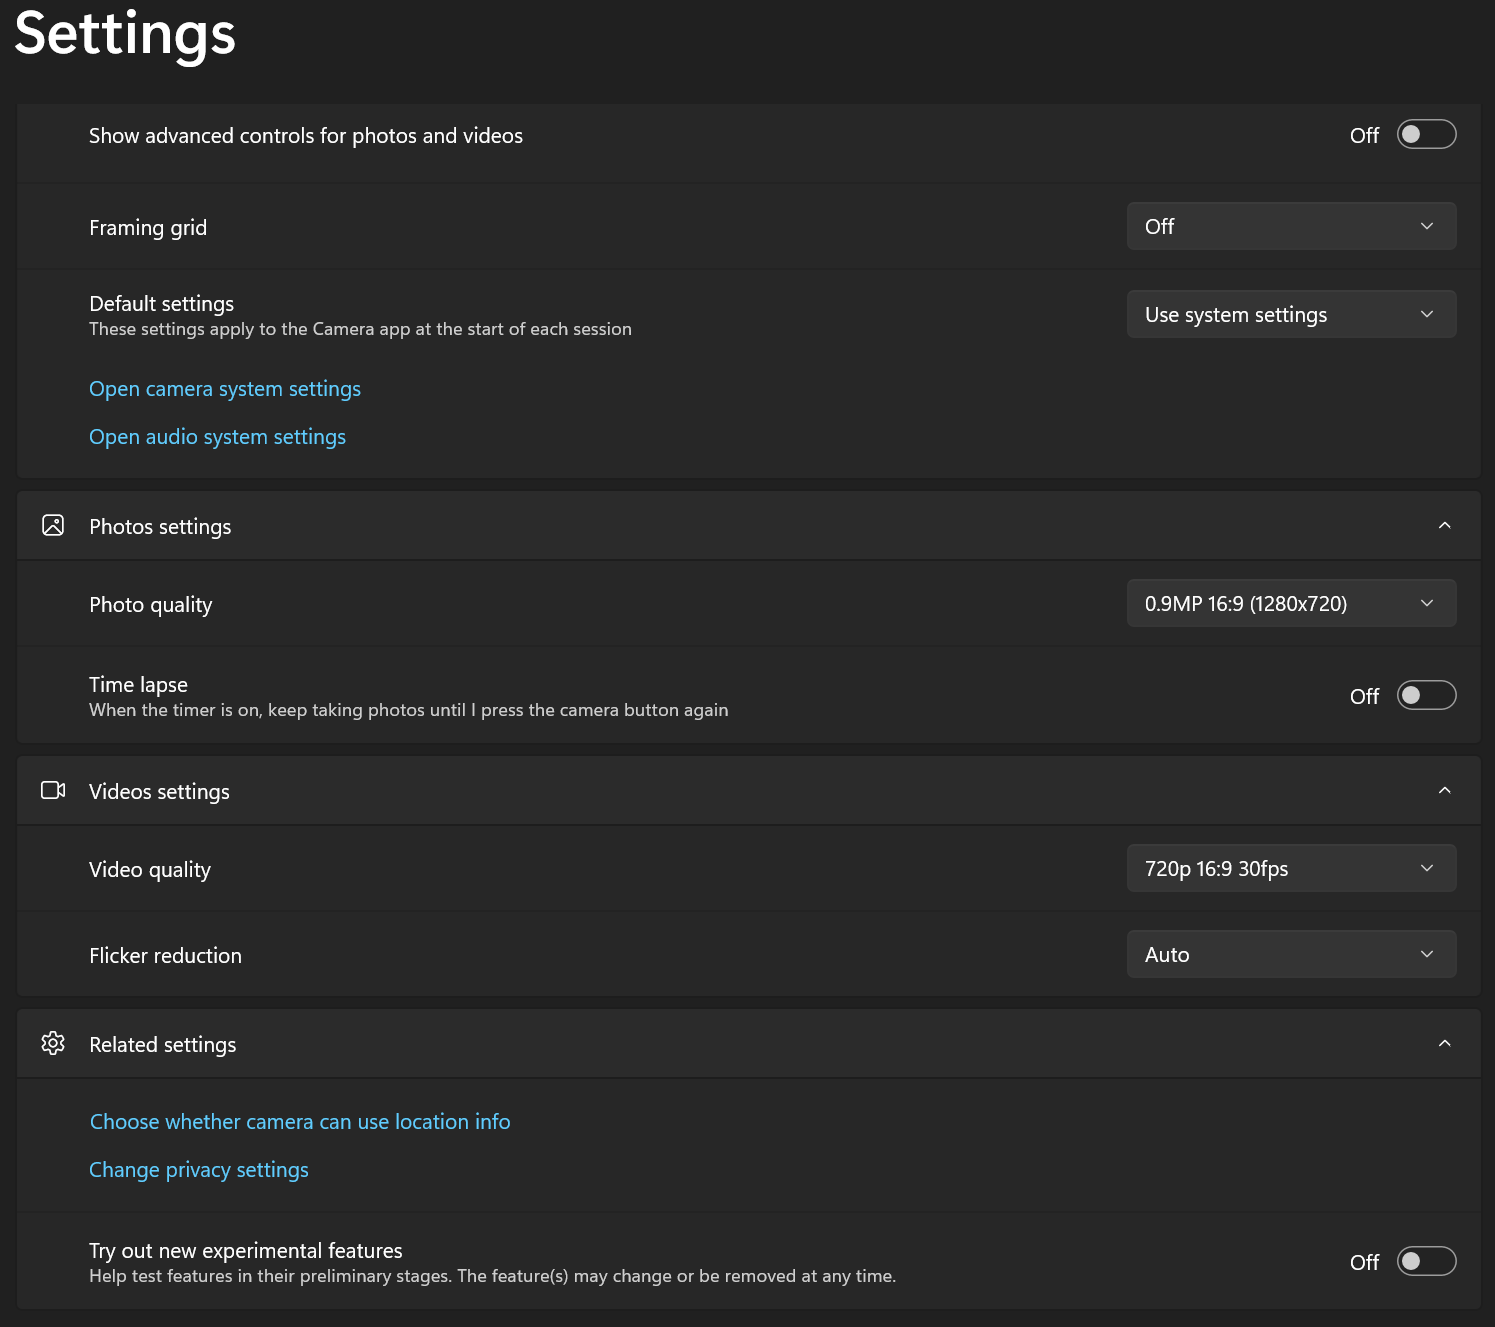The height and width of the screenshot is (1327, 1495).
Task: Collapse the Videos settings section chevron
Action: point(1444,790)
